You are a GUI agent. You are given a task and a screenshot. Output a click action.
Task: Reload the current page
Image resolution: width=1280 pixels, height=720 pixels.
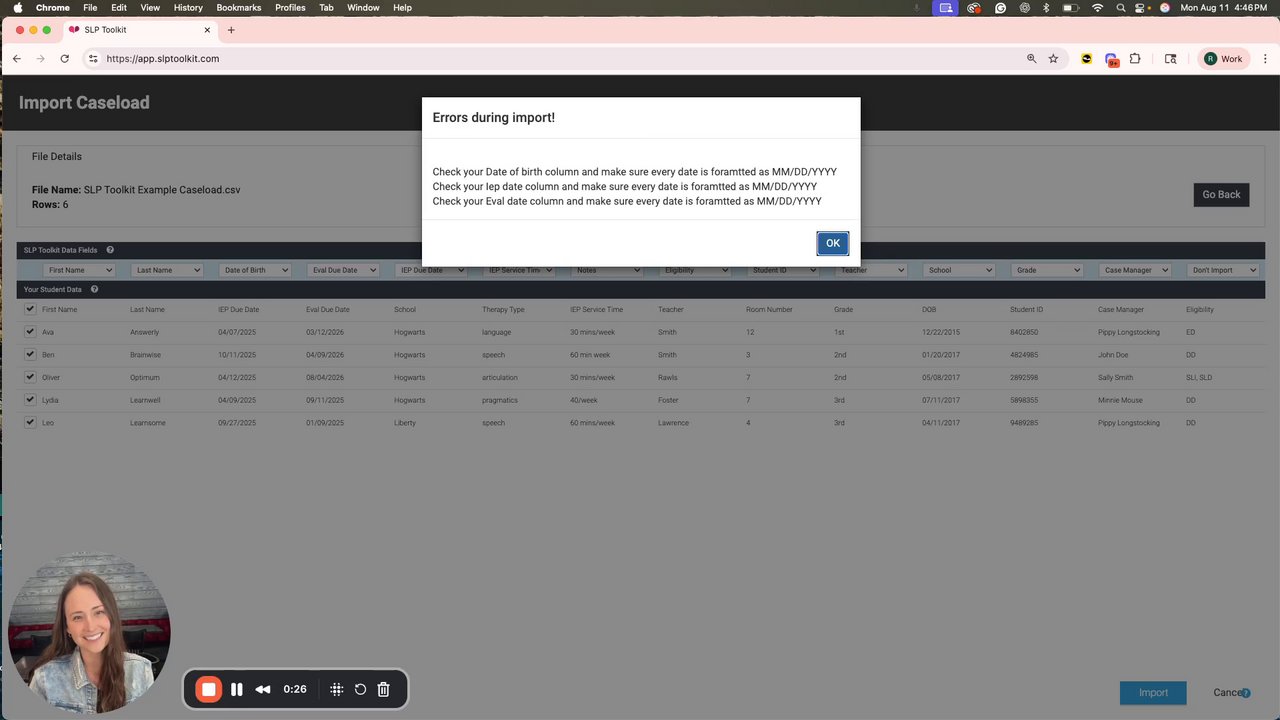pyautogui.click(x=65, y=59)
